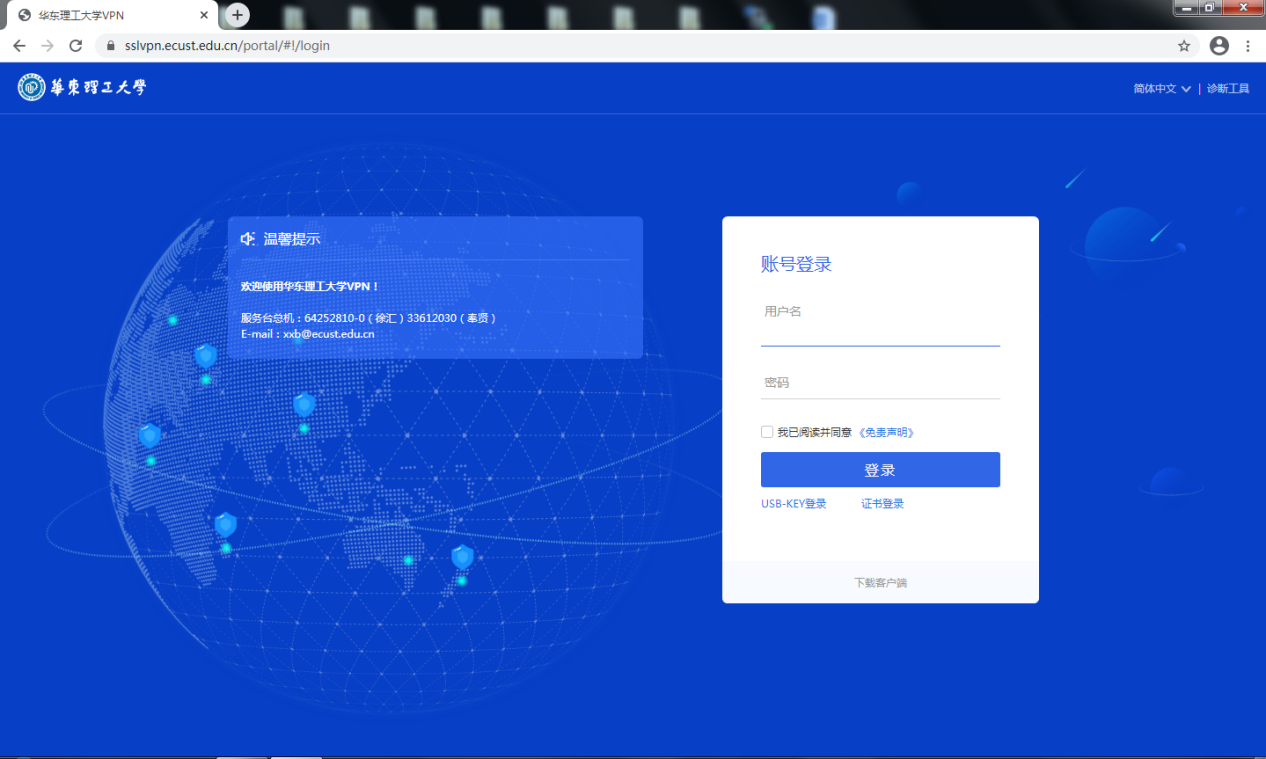Close the 华东理工大学VPN tab
This screenshot has height=759, width=1266.
(x=204, y=15)
